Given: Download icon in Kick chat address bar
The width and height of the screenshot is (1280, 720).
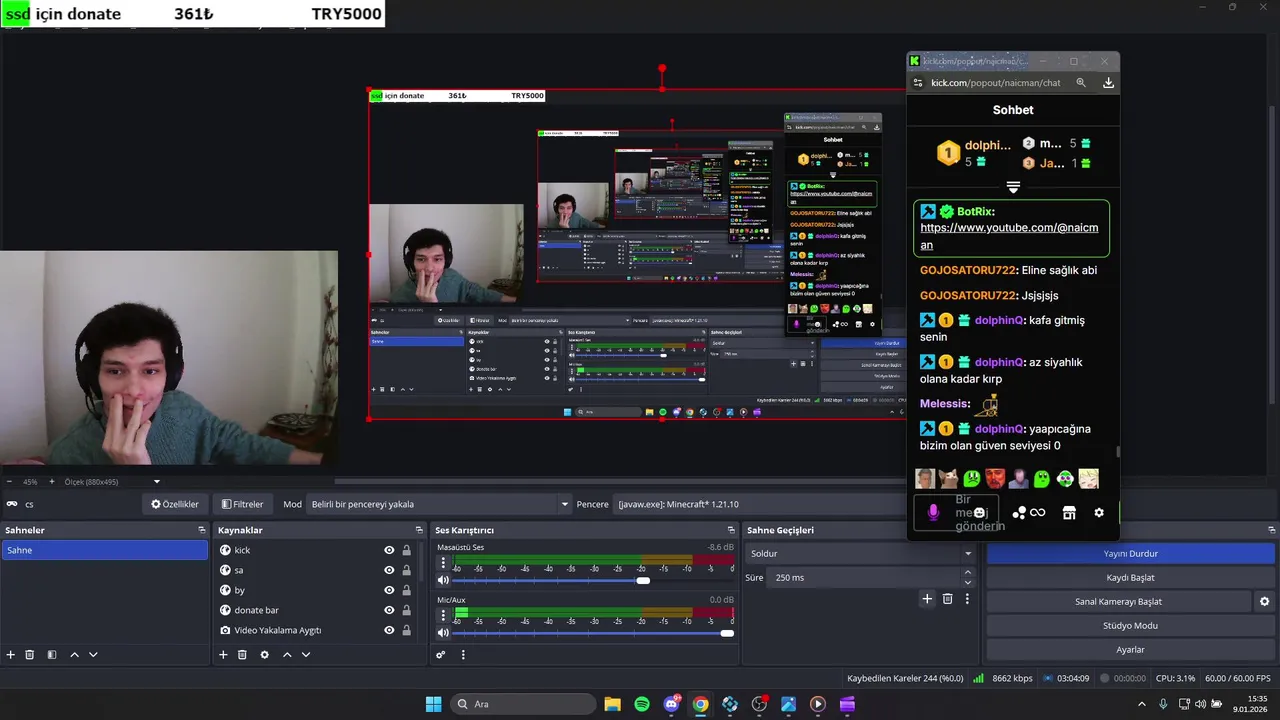Looking at the screenshot, I should coord(1108,83).
